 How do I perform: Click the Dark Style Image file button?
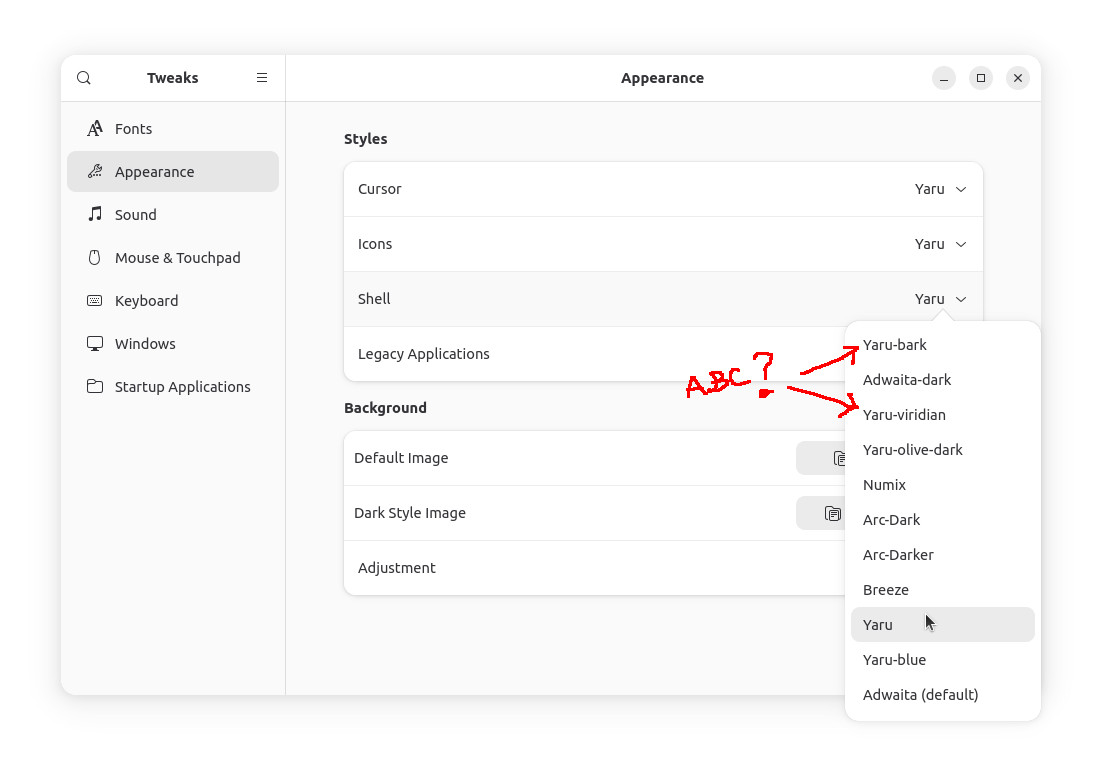coord(822,513)
